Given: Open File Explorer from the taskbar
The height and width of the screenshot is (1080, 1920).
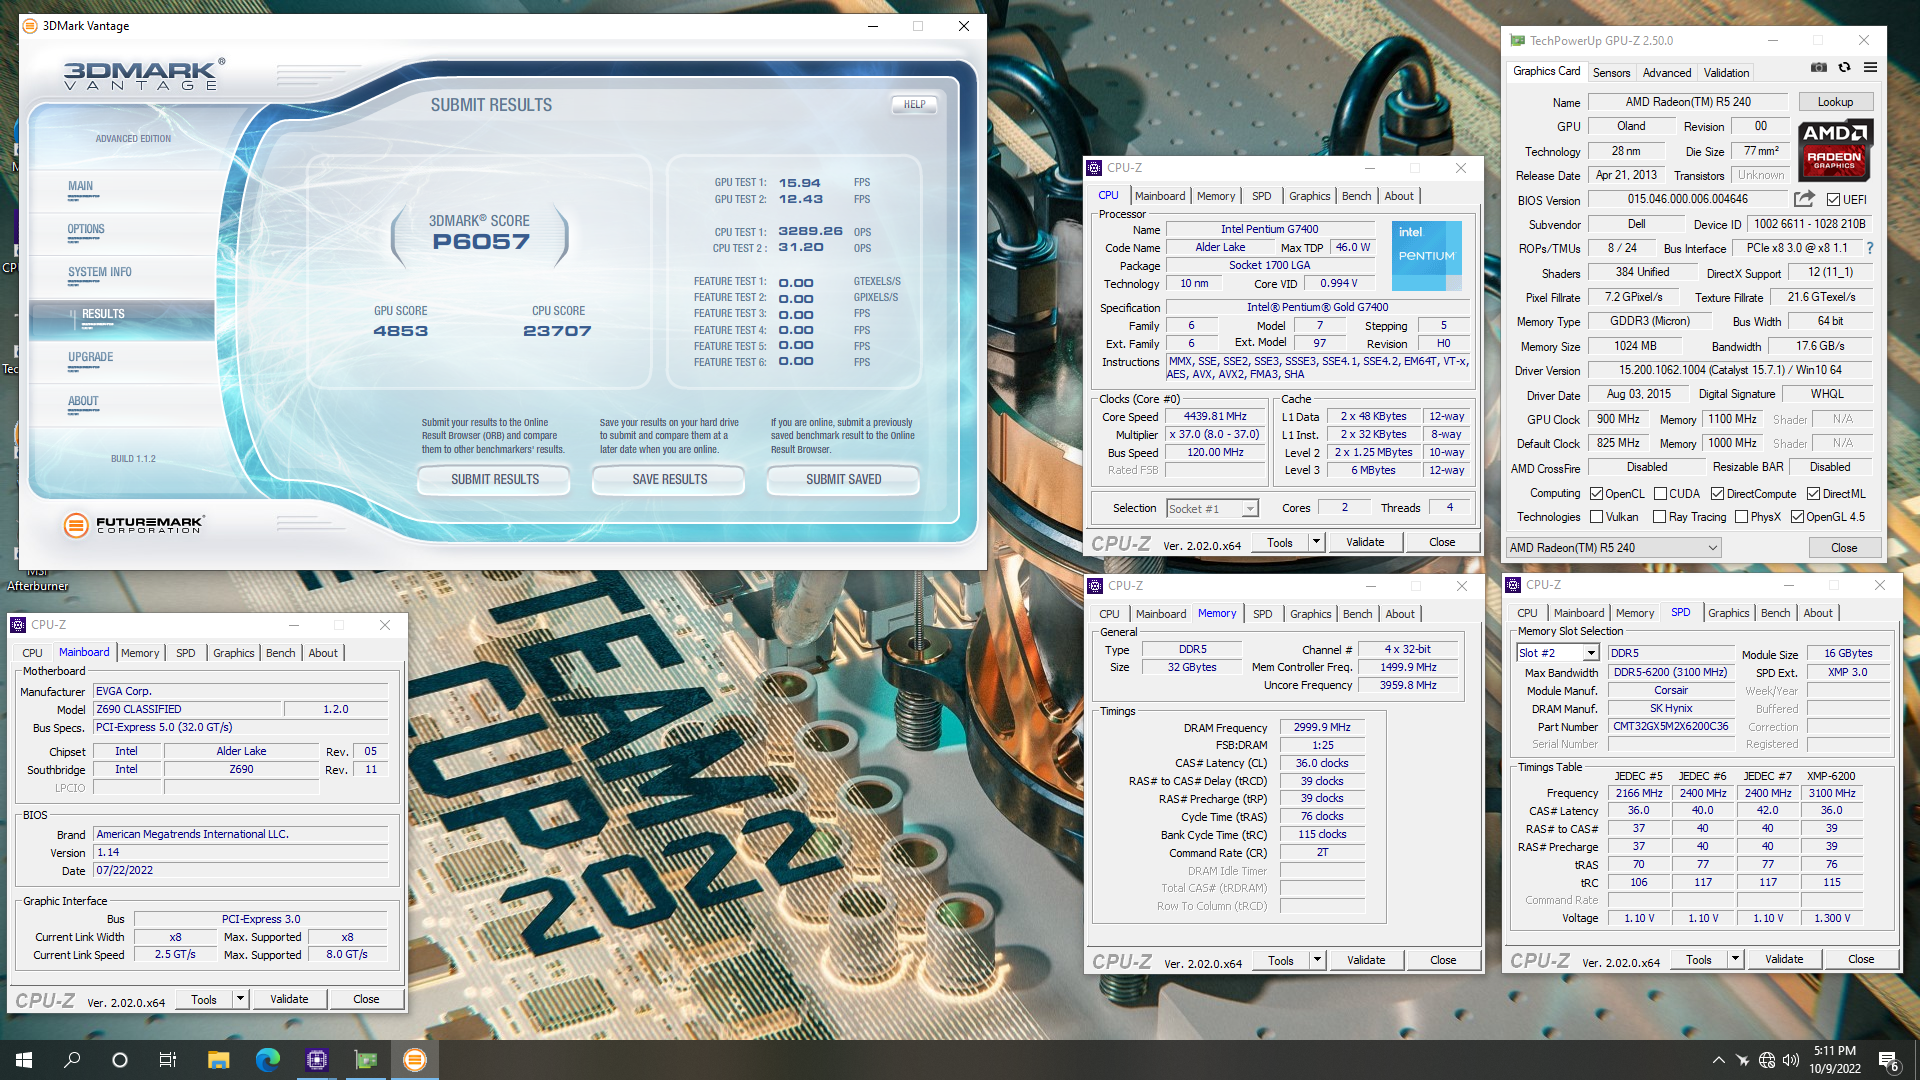Looking at the screenshot, I should [x=218, y=1060].
